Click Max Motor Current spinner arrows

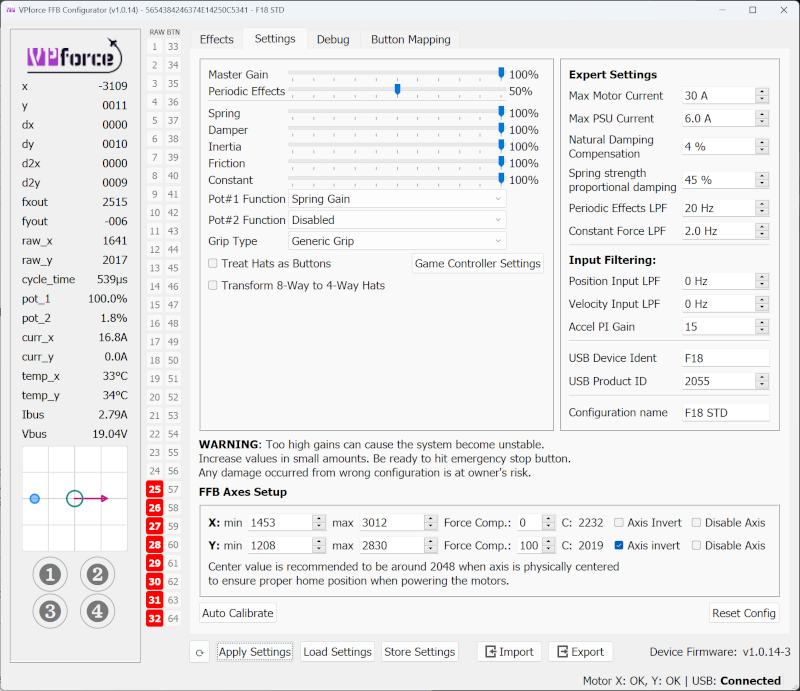tap(762, 95)
